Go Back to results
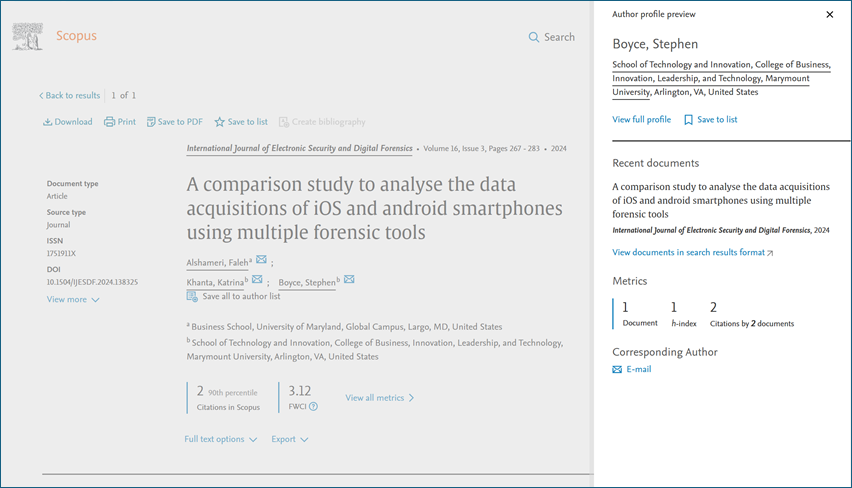 (70, 96)
